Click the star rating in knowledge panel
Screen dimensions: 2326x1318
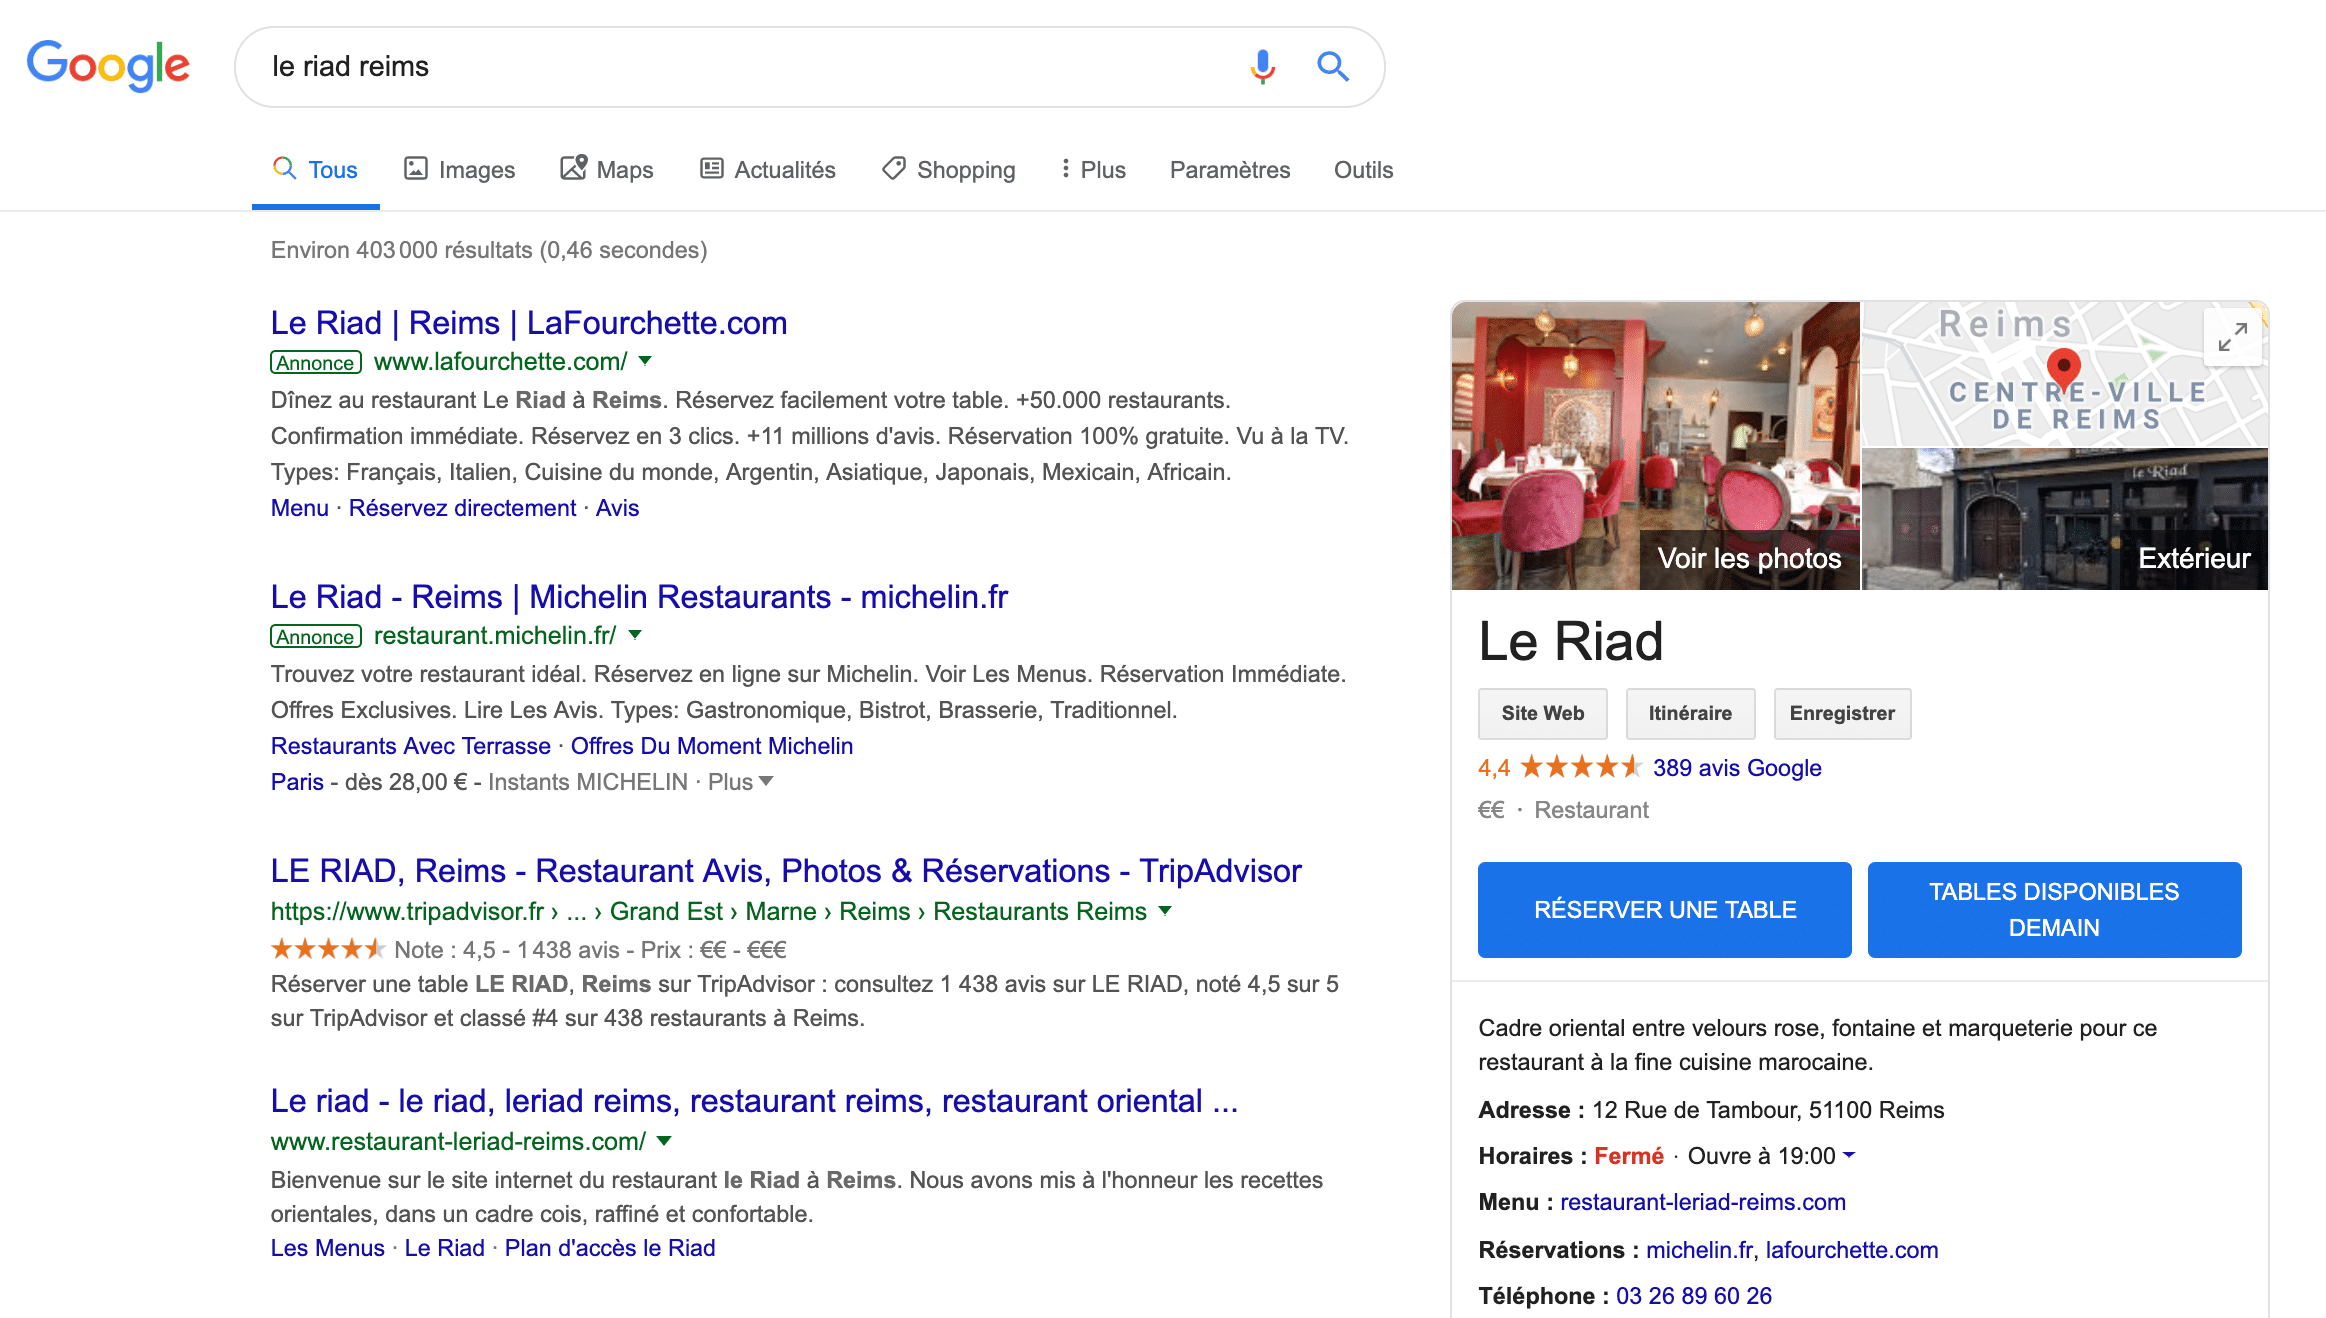point(1581,767)
